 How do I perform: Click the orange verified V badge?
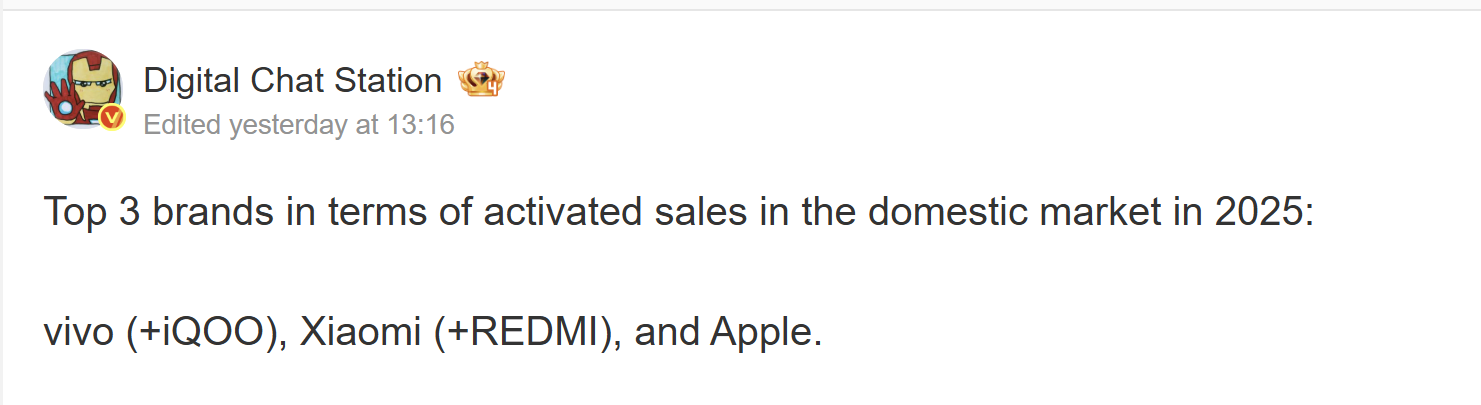tap(112, 119)
